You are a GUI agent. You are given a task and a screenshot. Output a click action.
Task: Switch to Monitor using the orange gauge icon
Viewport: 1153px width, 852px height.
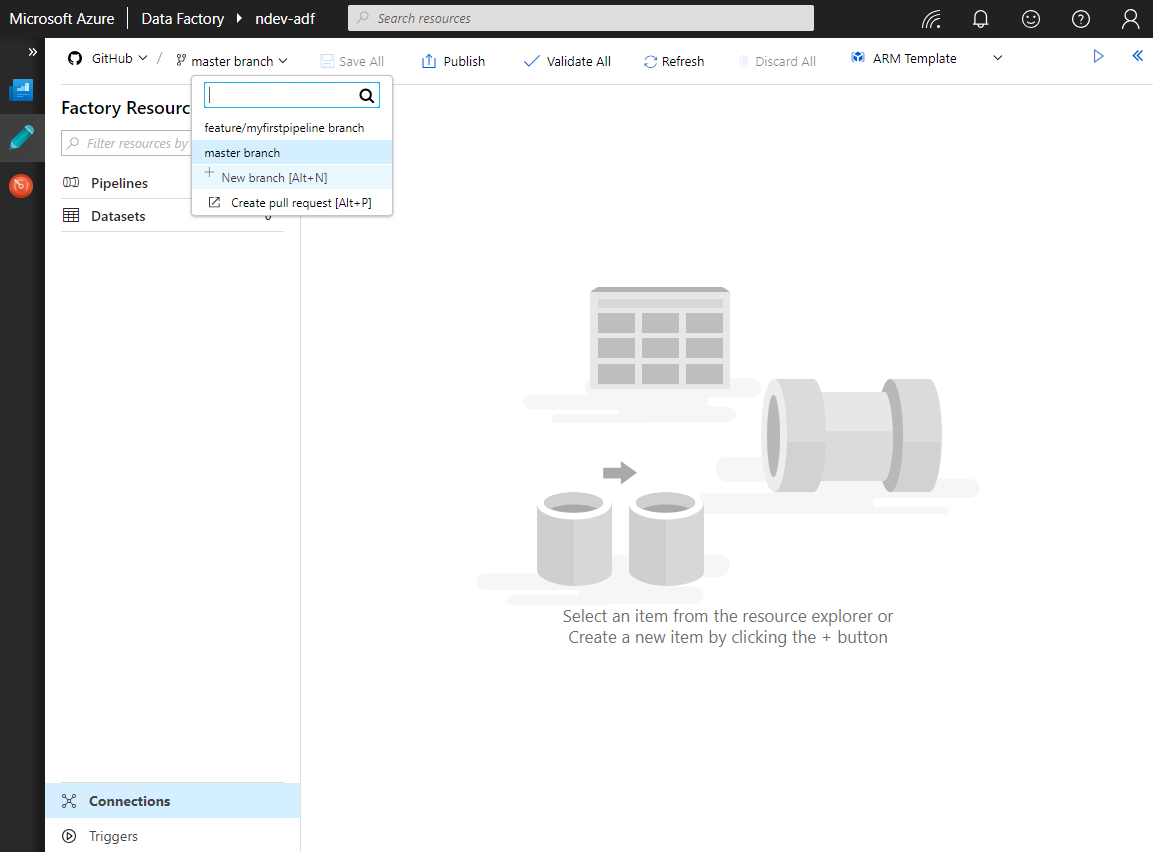pos(21,185)
